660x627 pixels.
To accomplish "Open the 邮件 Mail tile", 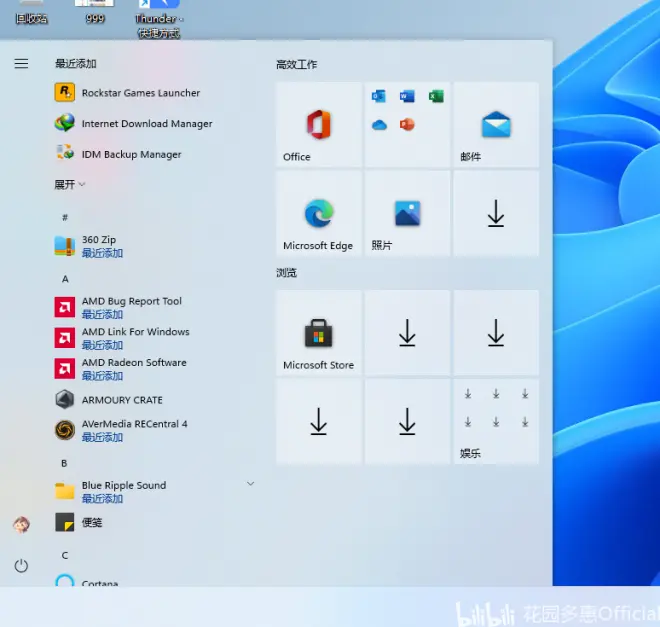I will [496, 125].
